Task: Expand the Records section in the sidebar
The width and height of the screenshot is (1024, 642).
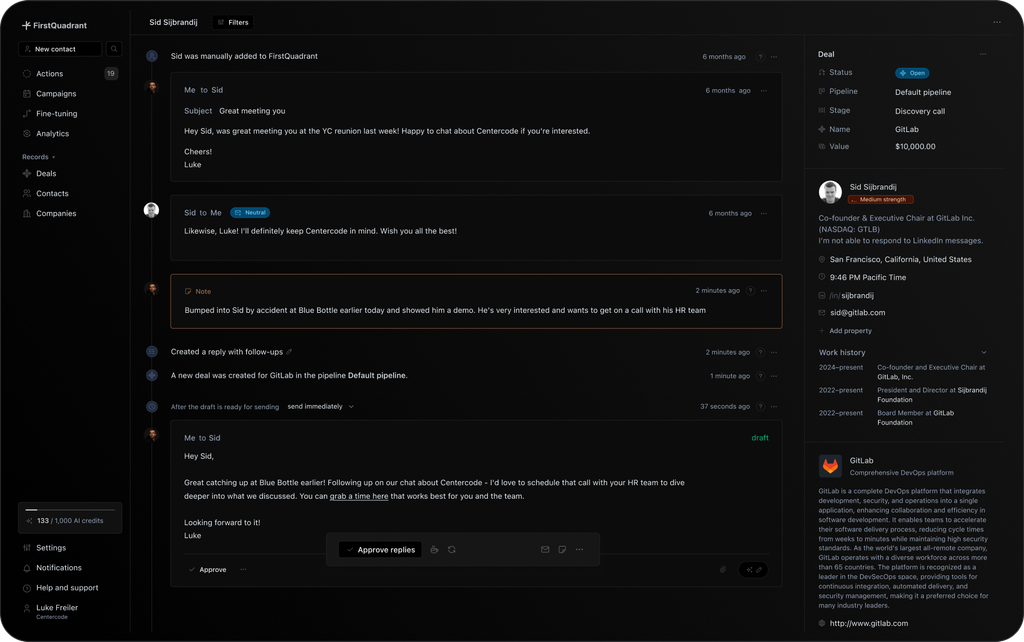Action: click(39, 157)
